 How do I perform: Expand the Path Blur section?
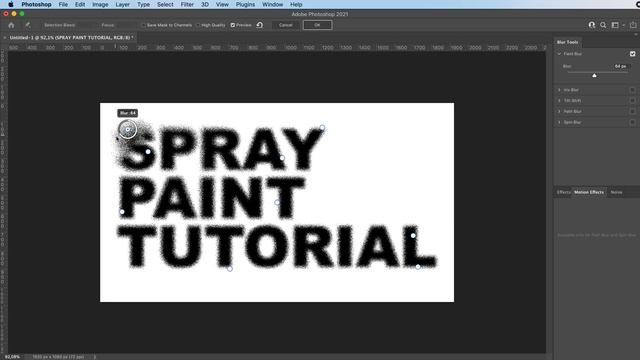559,111
